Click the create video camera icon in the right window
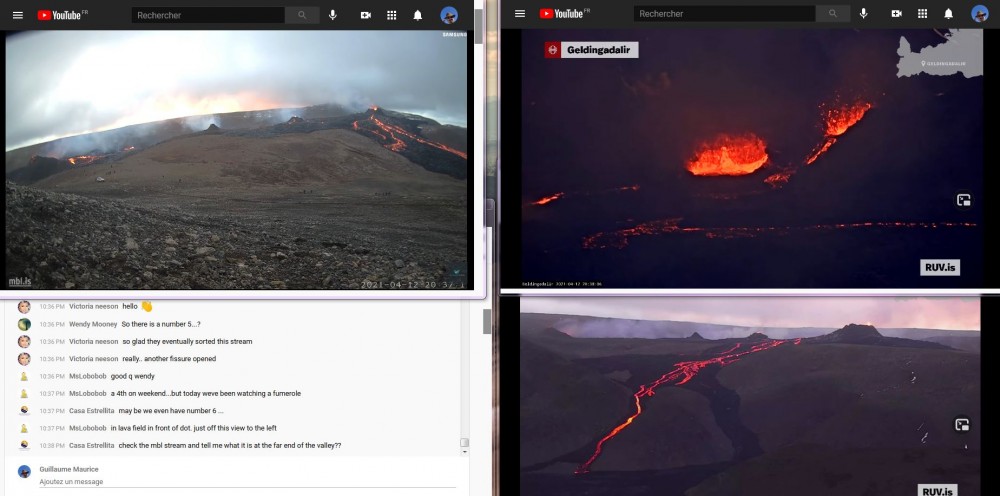Viewport: 1000px width, 496px height. tap(896, 14)
